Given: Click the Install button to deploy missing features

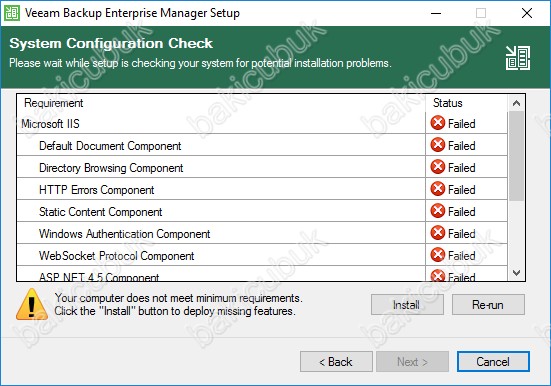Looking at the screenshot, I should click(407, 304).
